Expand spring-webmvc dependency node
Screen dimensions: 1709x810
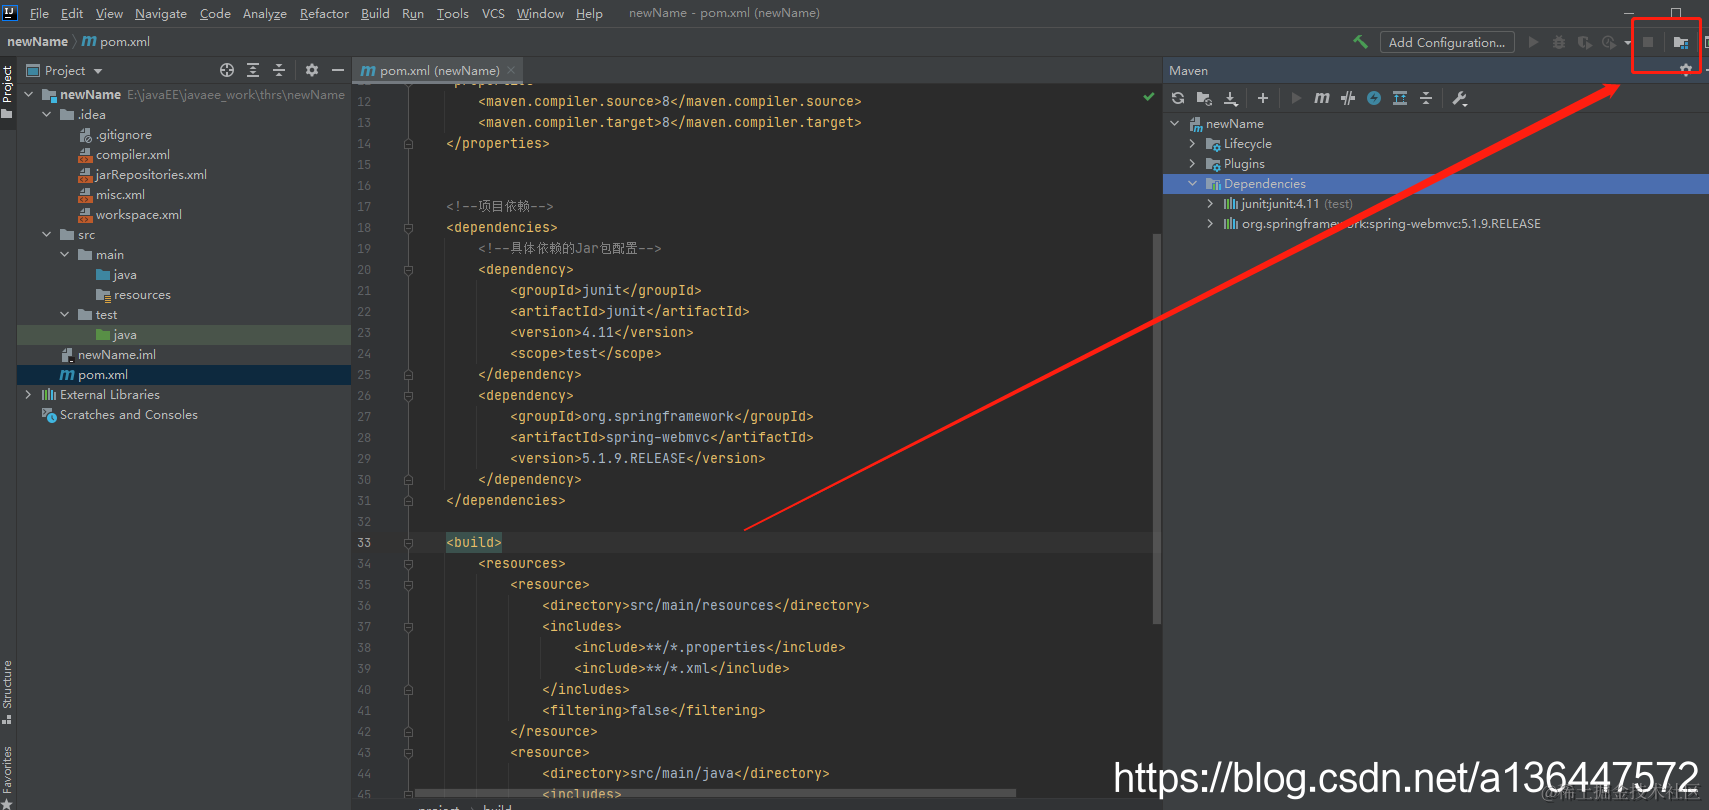pos(1210,223)
